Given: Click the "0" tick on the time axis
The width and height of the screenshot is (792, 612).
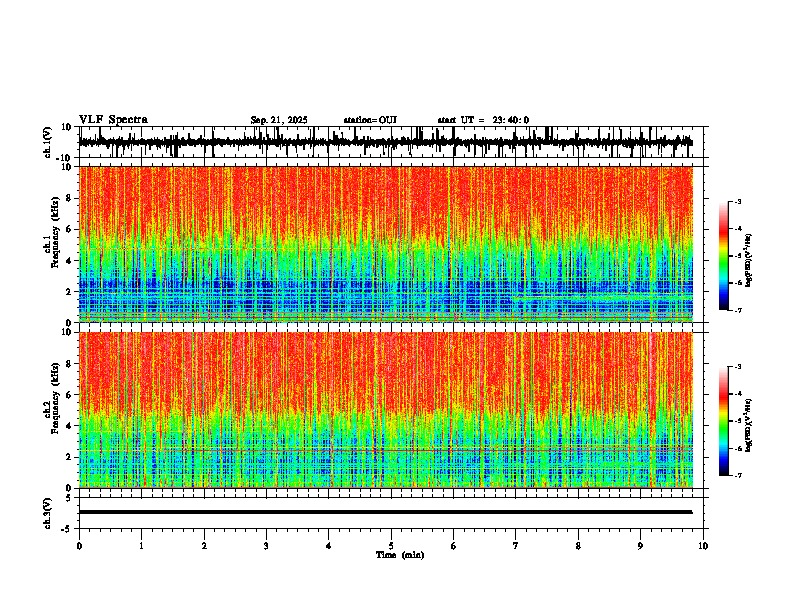Looking at the screenshot, I should [79, 546].
